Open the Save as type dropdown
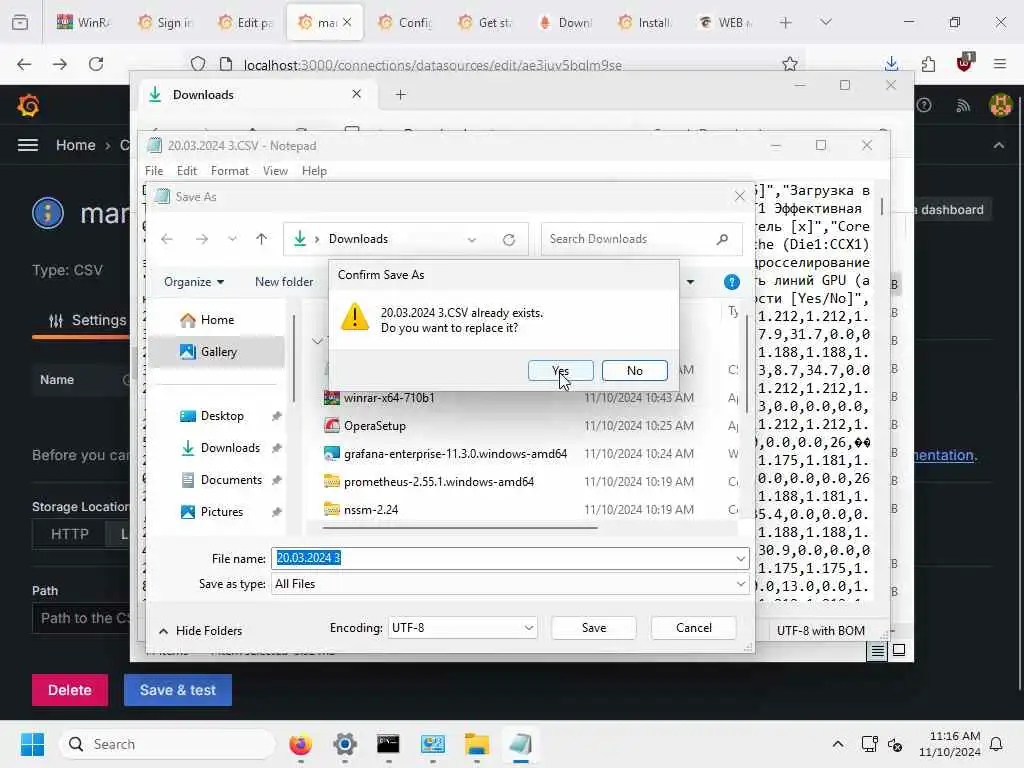The height and width of the screenshot is (768, 1024). click(x=510, y=584)
